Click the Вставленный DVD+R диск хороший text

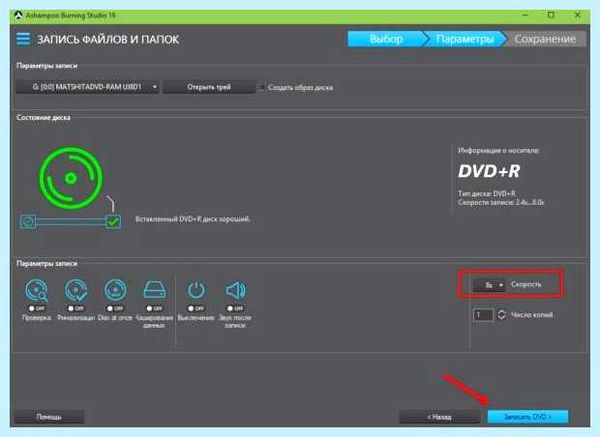pyautogui.click(x=193, y=219)
